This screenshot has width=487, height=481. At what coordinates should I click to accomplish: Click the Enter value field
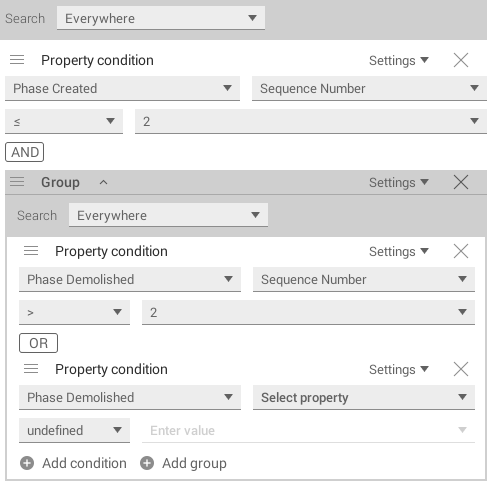coord(308,430)
